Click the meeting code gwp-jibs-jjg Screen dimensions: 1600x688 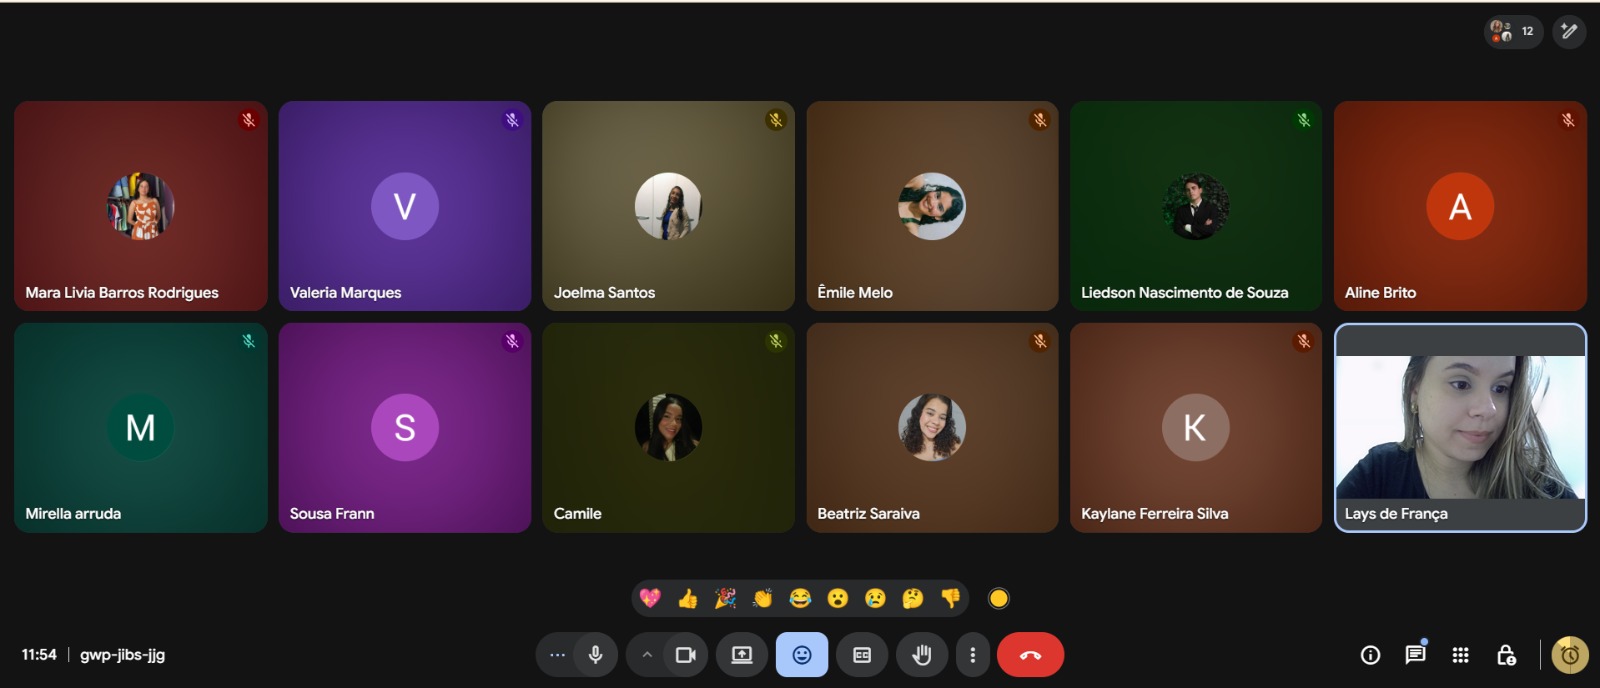coord(123,655)
